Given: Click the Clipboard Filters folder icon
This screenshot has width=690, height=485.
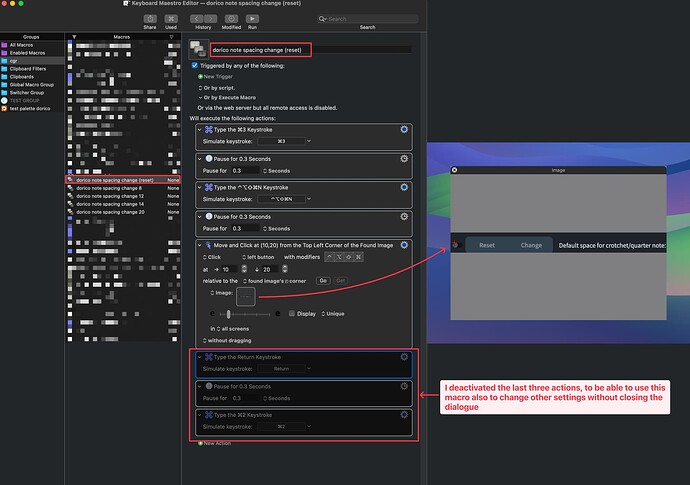Looking at the screenshot, I should coord(4,69).
